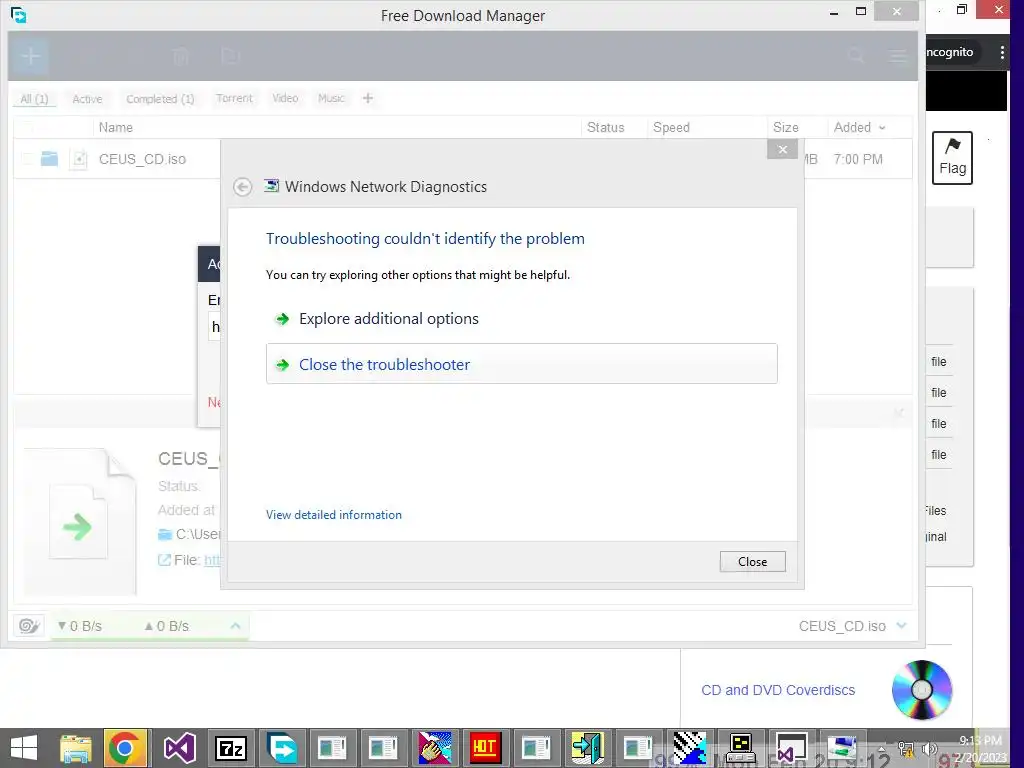The image size is (1024, 768).
Task: Switch to Chrome in the taskbar
Action: point(125,748)
